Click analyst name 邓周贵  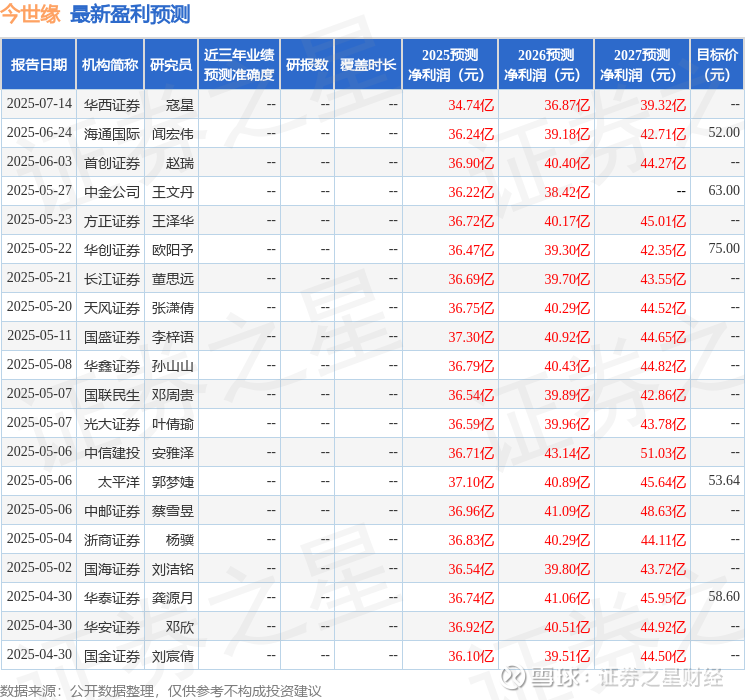coord(173,395)
